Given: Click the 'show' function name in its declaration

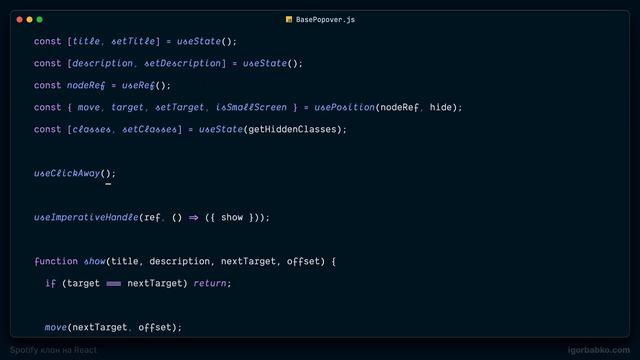Looking at the screenshot, I should (x=94, y=261).
